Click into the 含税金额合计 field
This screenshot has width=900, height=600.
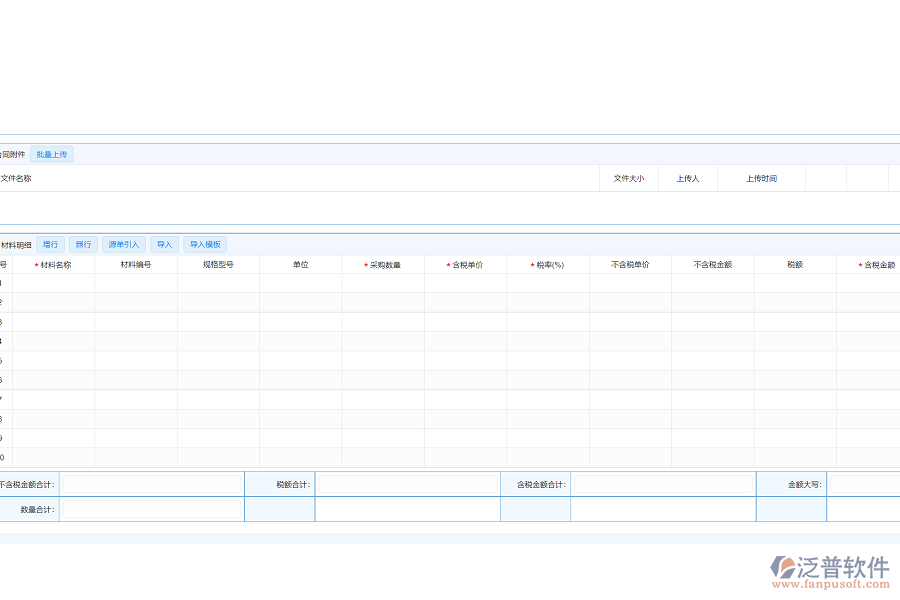(663, 484)
